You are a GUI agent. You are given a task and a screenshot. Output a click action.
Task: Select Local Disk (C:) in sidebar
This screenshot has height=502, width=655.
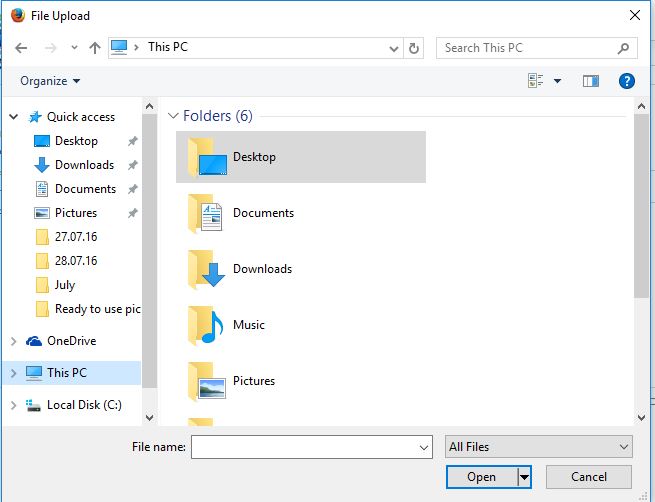tap(82, 405)
